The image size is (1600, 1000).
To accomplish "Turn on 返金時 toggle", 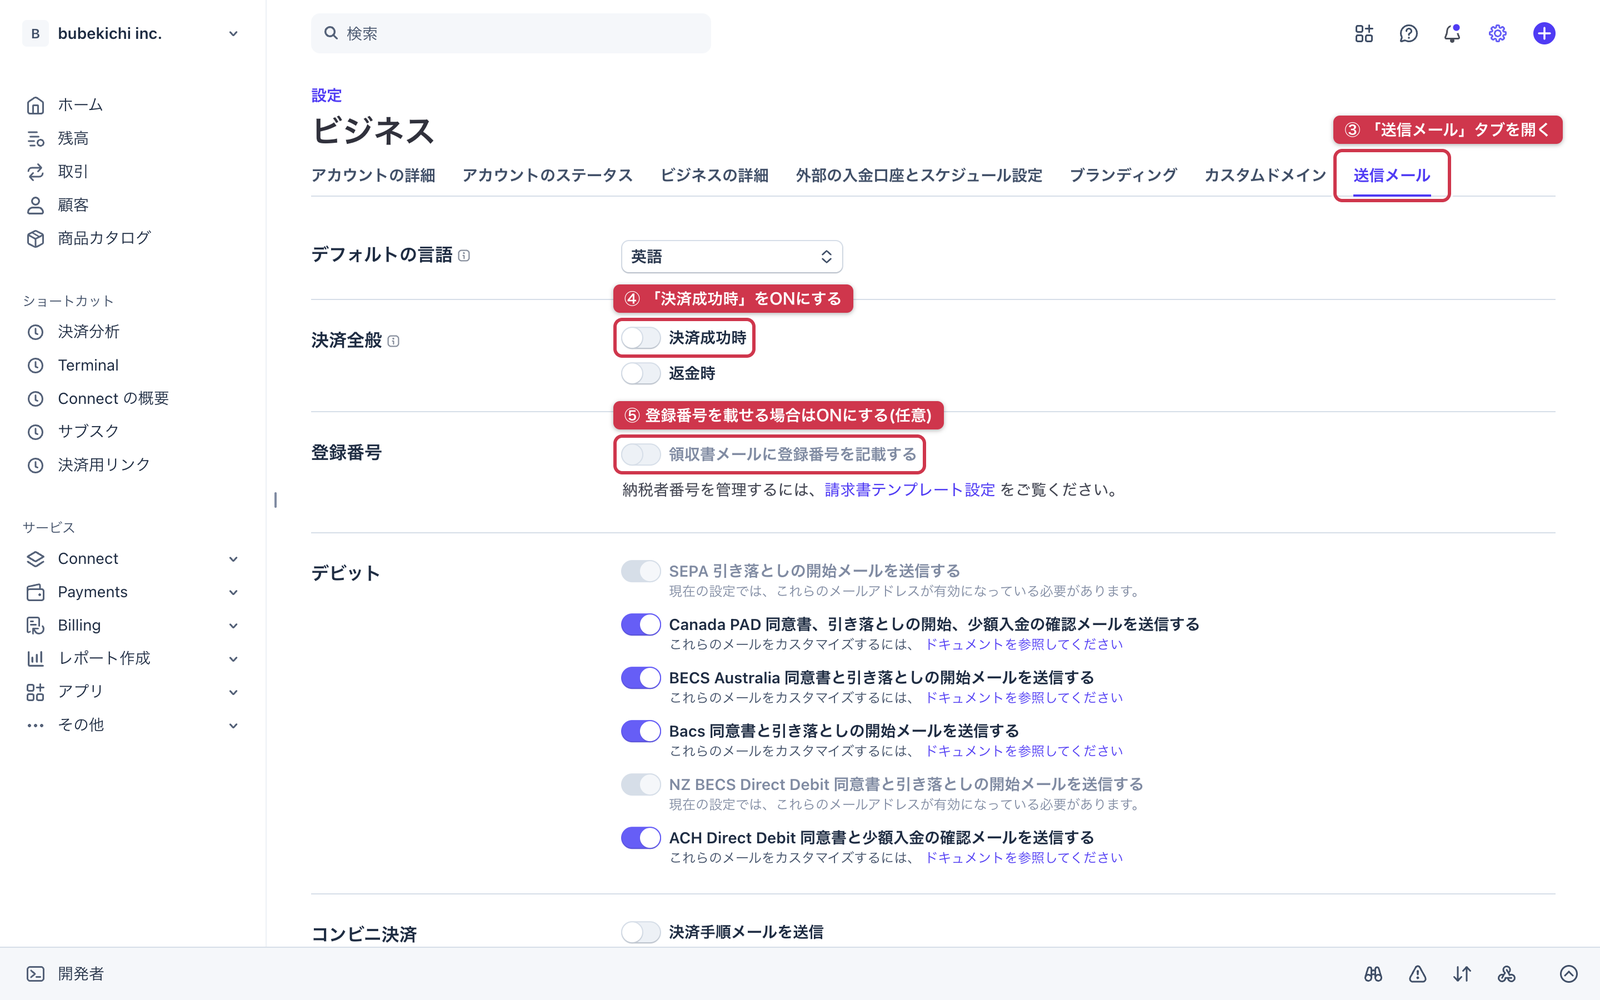I will point(640,373).
